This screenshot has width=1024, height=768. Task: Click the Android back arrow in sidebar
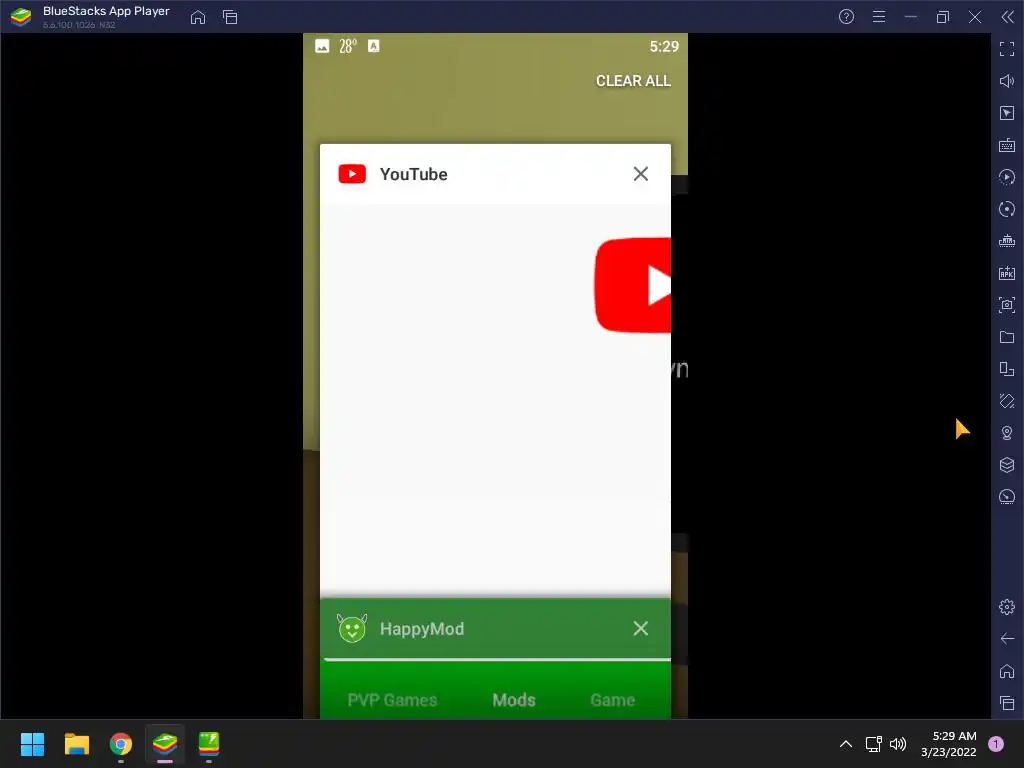tap(1007, 639)
